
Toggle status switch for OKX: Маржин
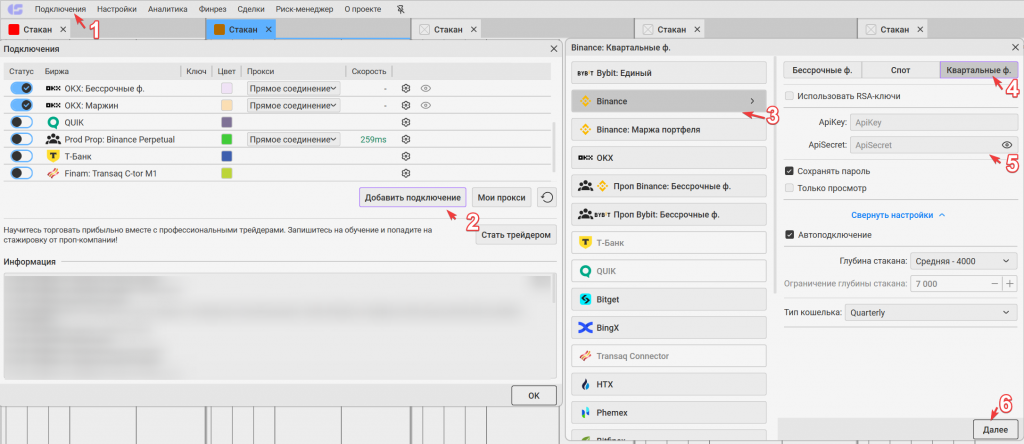point(22,105)
